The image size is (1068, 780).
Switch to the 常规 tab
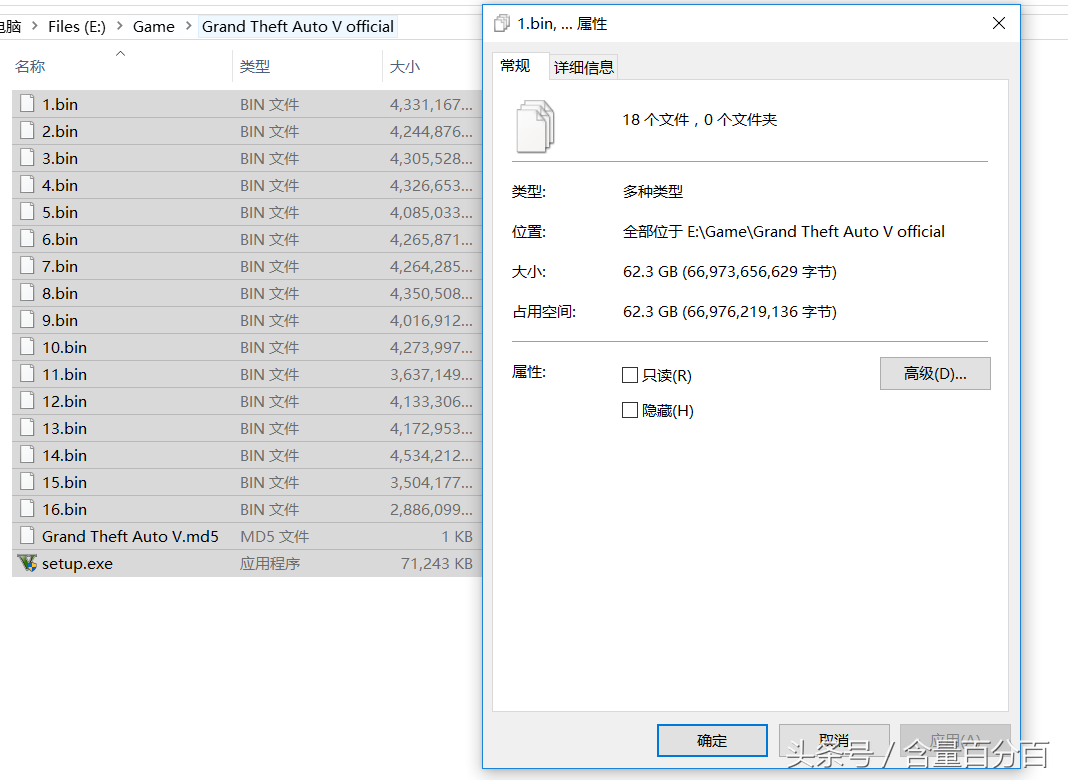516,66
